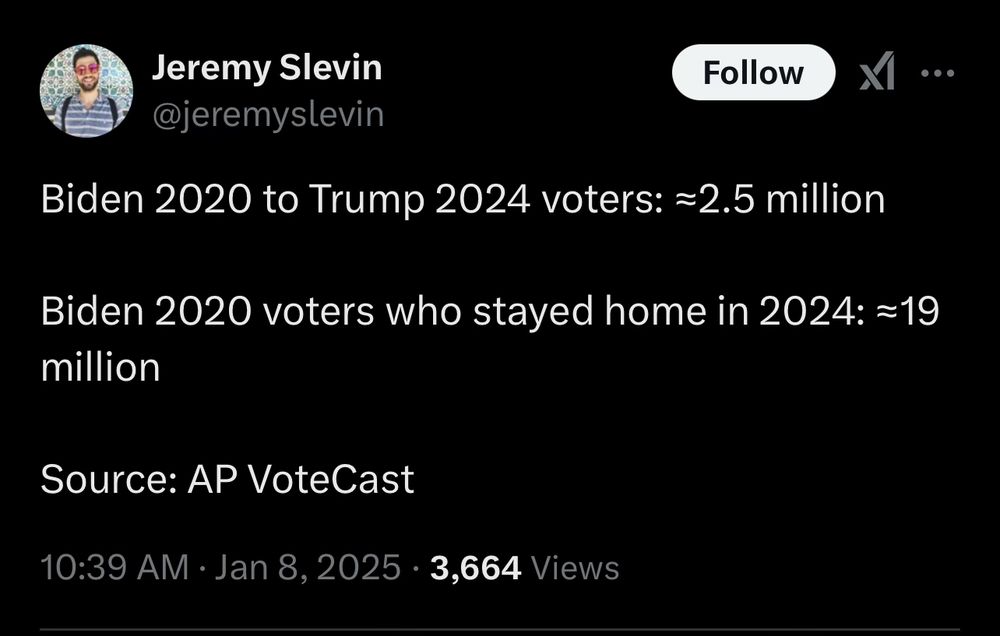Click the 3,664 view count number
The height and width of the screenshot is (636, 1000).
[475, 568]
